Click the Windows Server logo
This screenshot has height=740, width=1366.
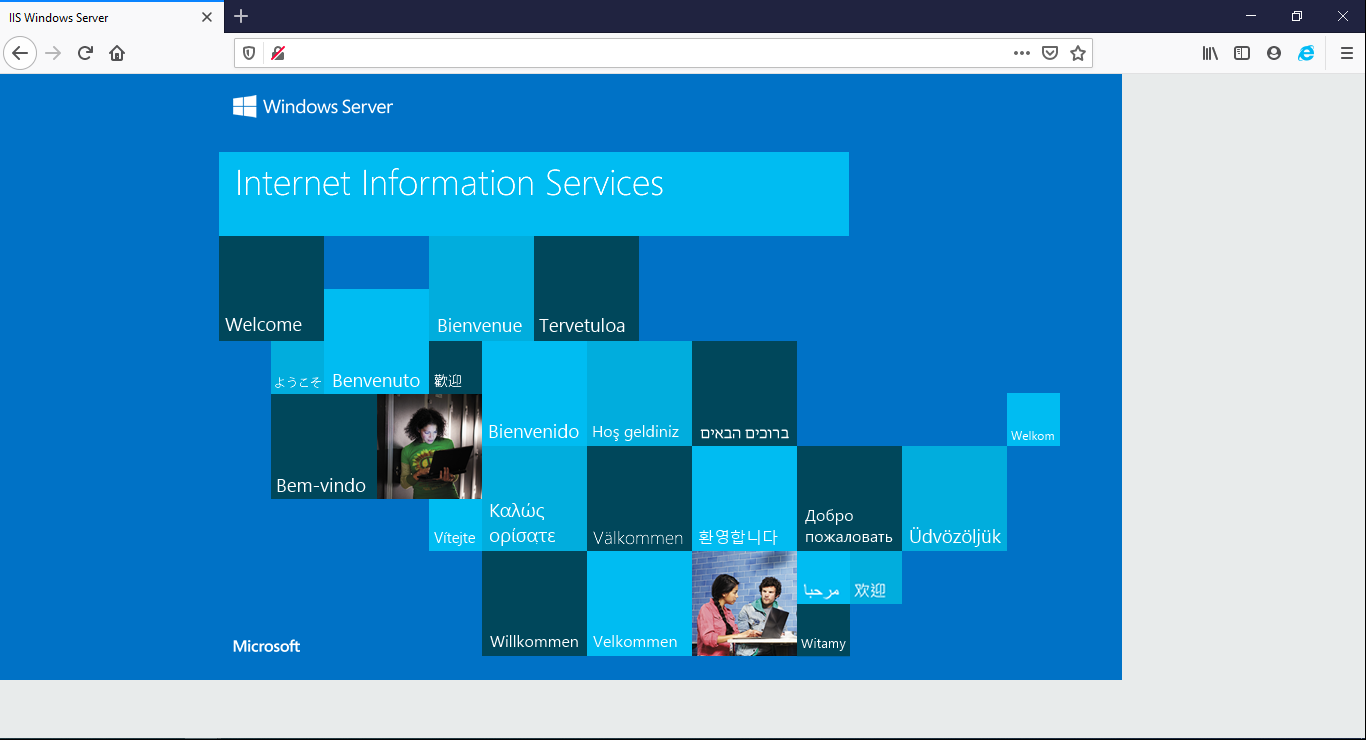tap(313, 106)
